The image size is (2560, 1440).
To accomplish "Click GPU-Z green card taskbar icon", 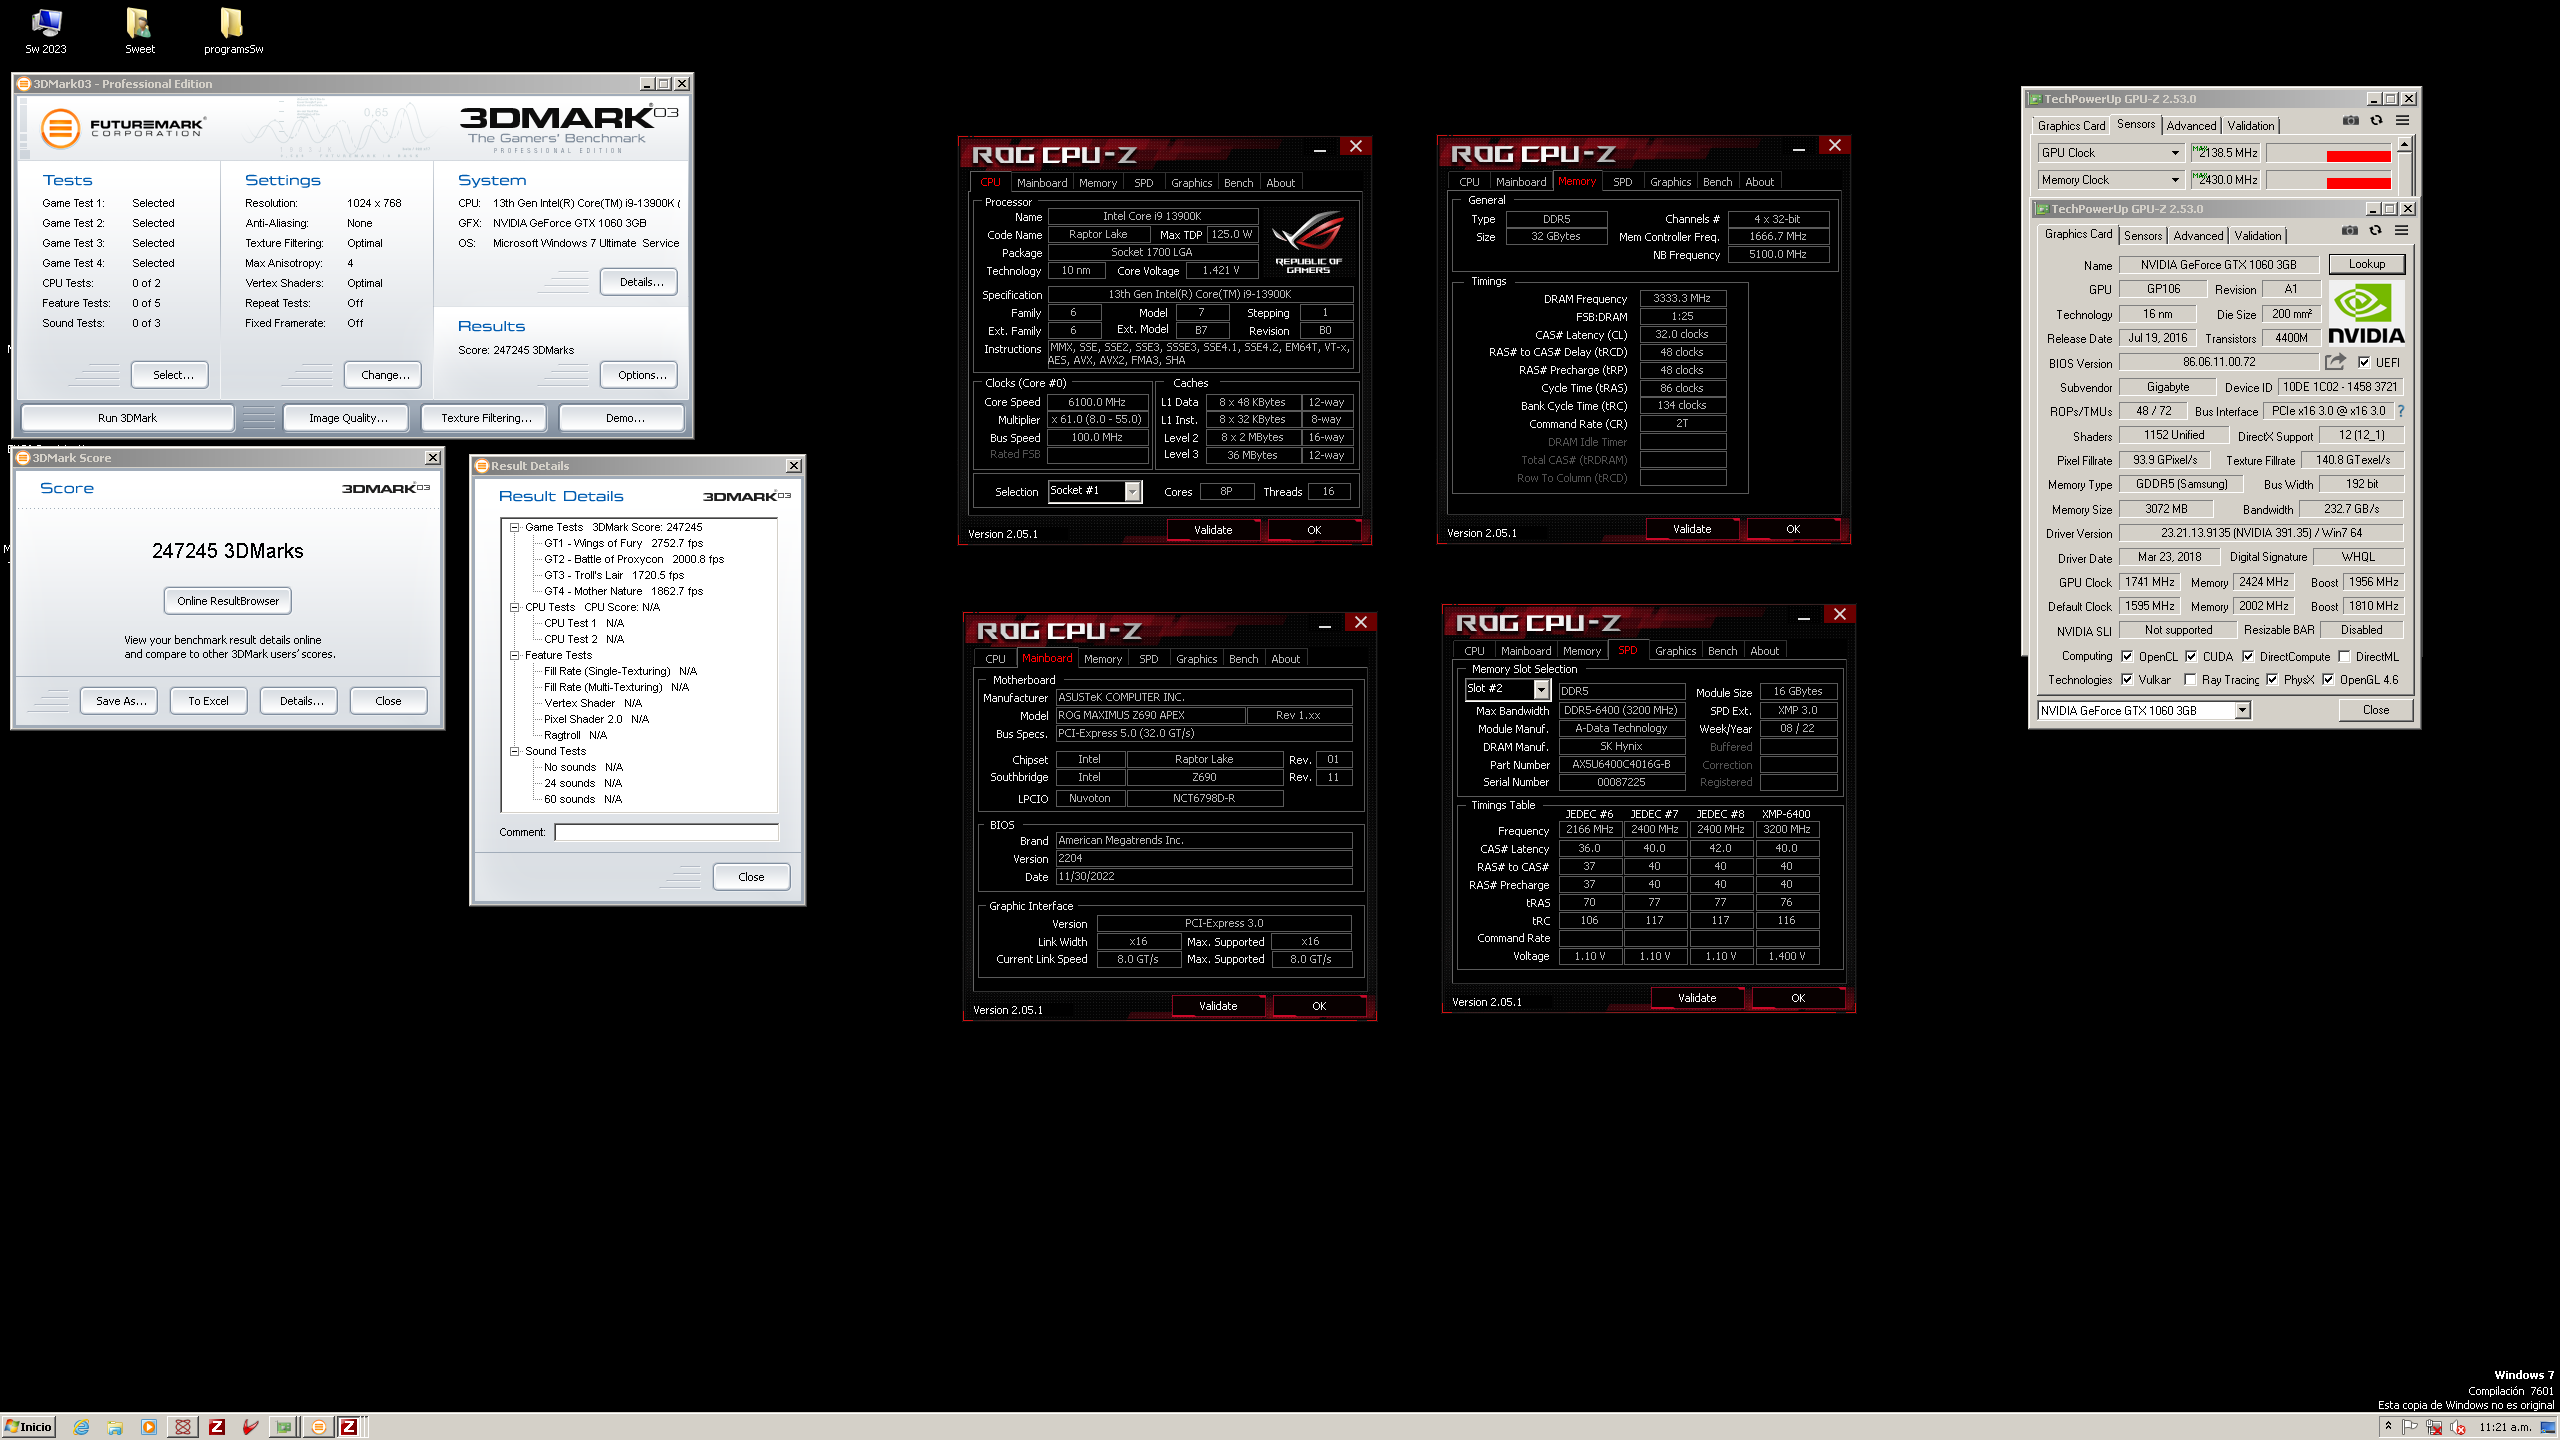I will [x=284, y=1427].
